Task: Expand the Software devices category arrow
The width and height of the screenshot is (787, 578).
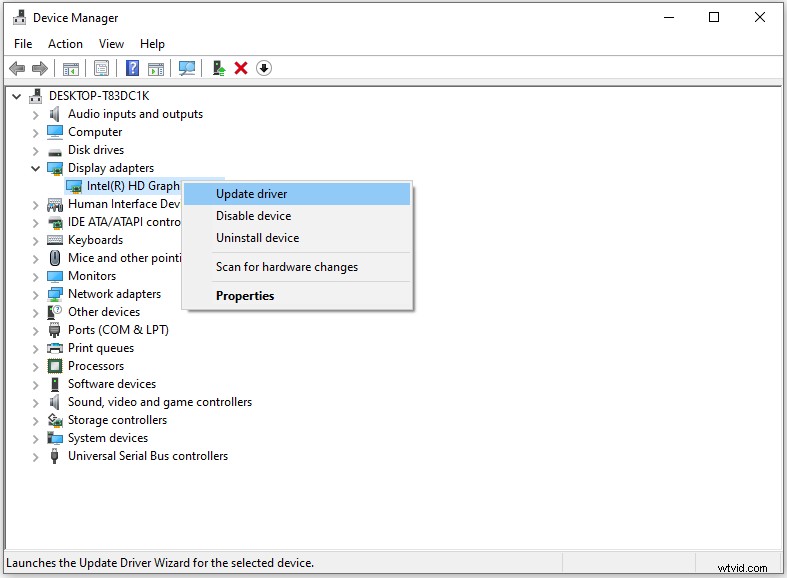Action: (x=35, y=385)
